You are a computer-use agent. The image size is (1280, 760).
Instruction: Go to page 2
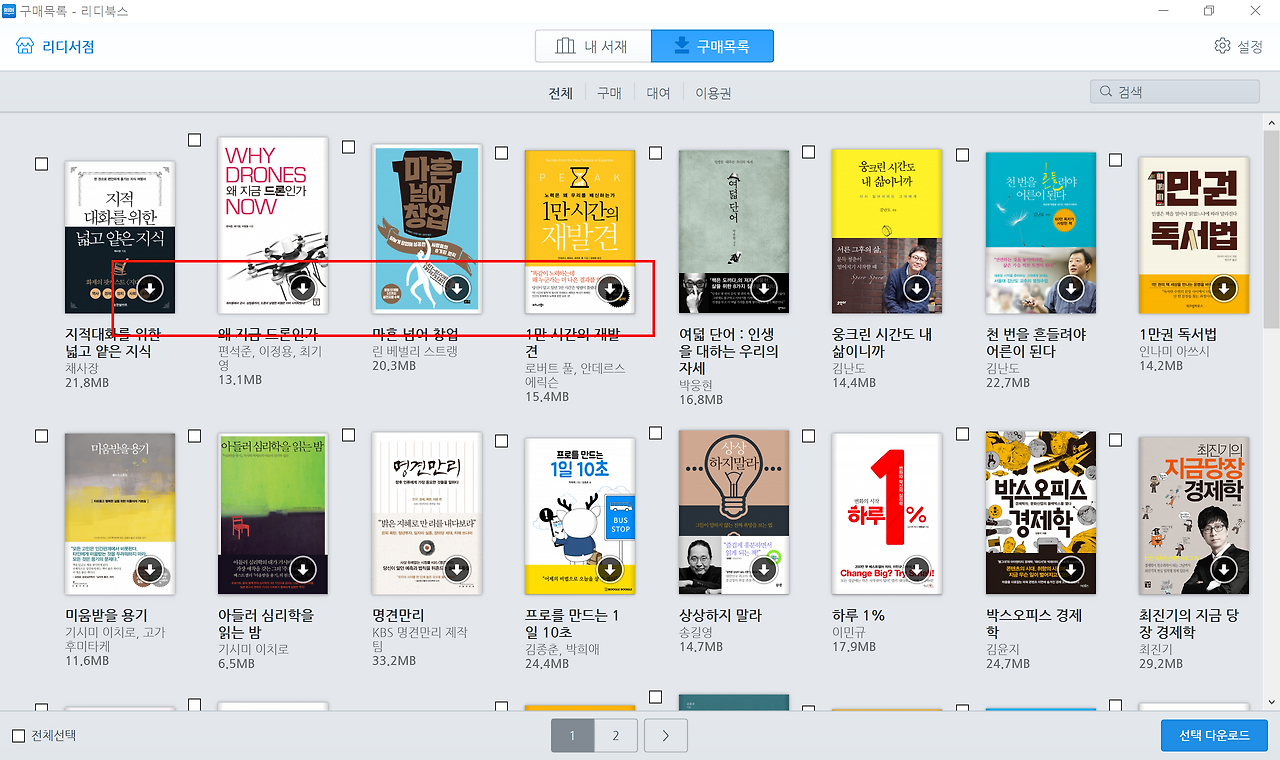pyautogui.click(x=616, y=736)
